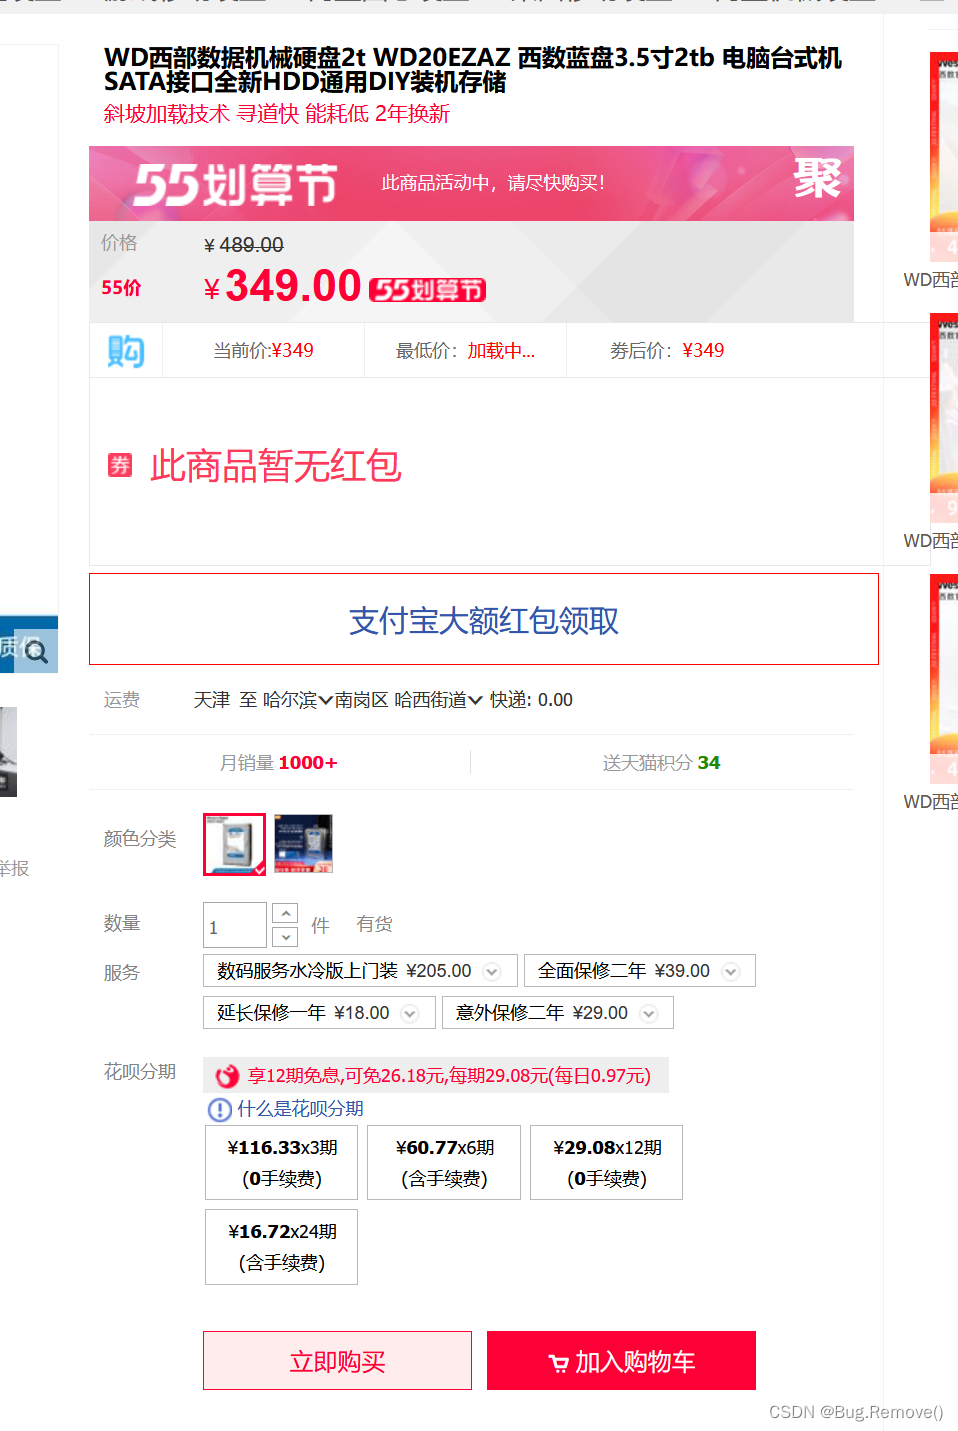This screenshot has height=1431, width=958.
Task: Click the 当前价:¥349 tab
Action: [263, 351]
